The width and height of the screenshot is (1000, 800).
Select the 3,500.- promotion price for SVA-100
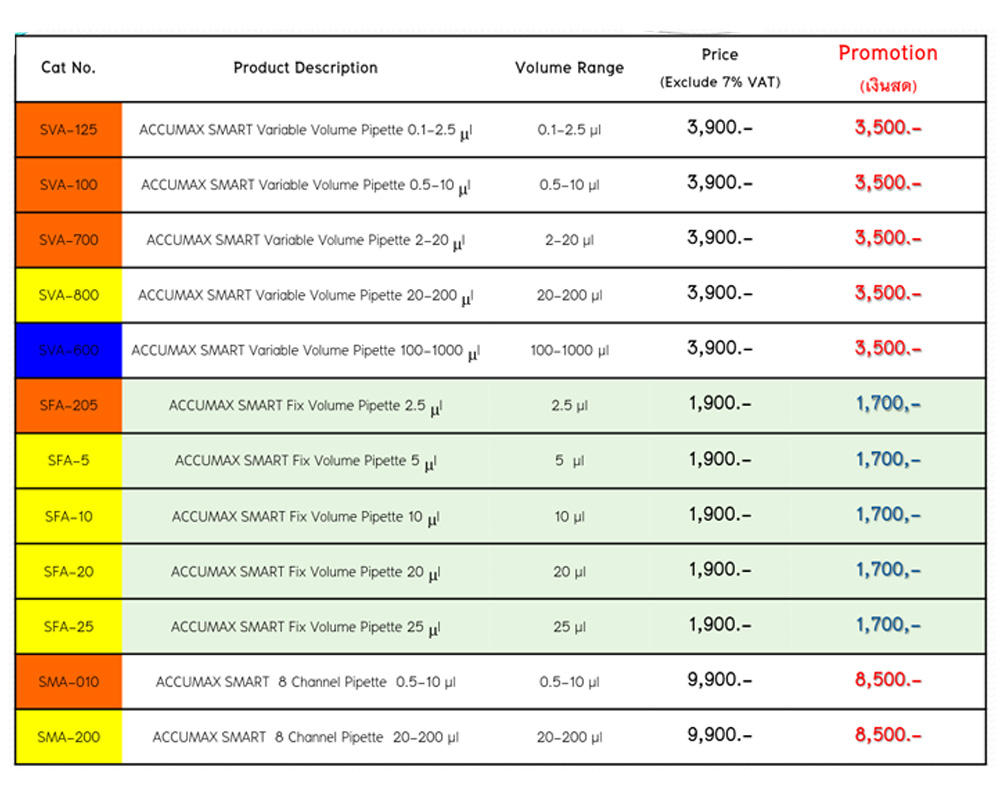pyautogui.click(x=888, y=183)
